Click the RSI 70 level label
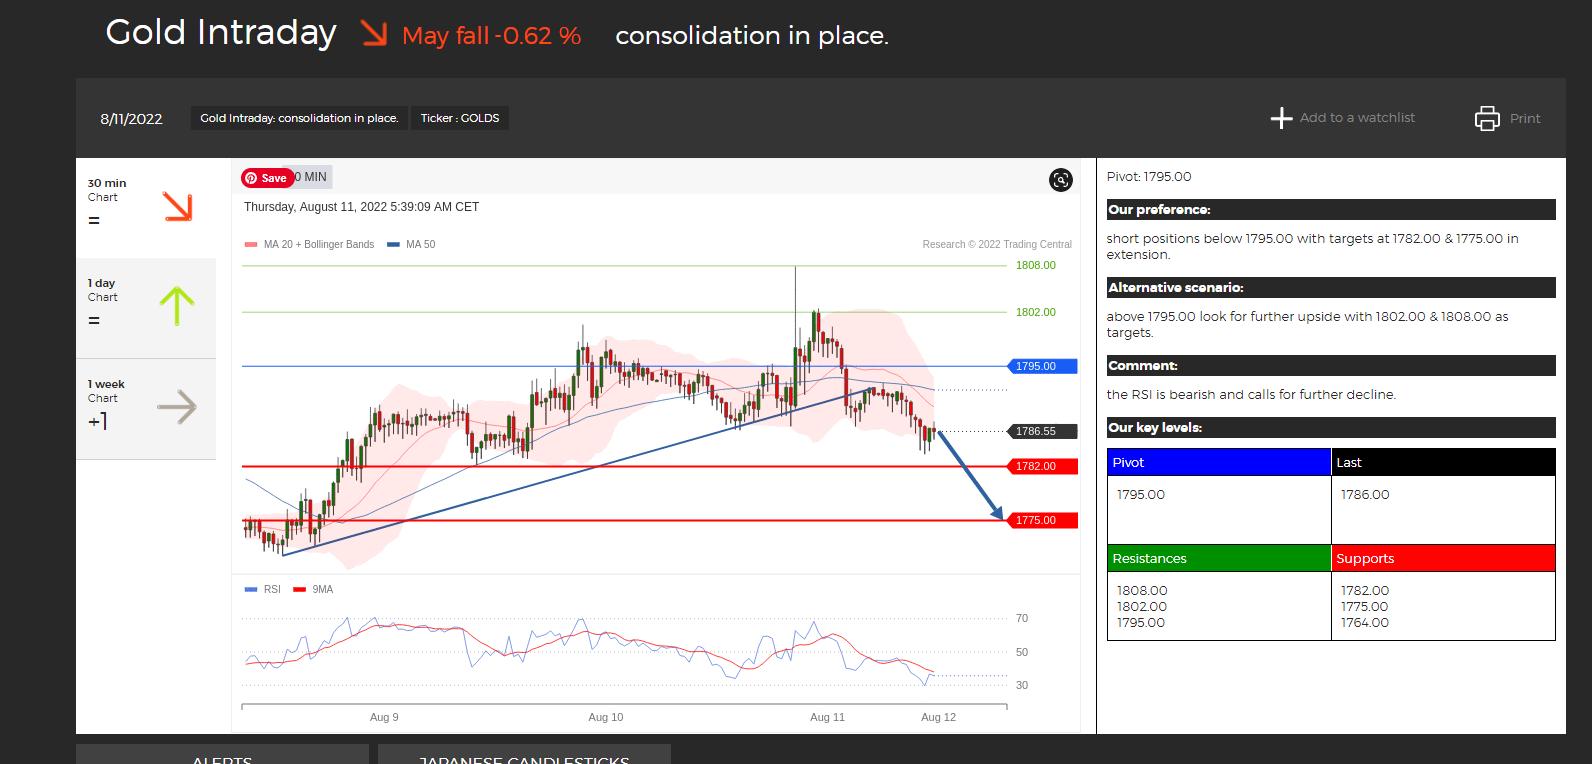Screen dimensions: 1592x764 coord(1022,618)
